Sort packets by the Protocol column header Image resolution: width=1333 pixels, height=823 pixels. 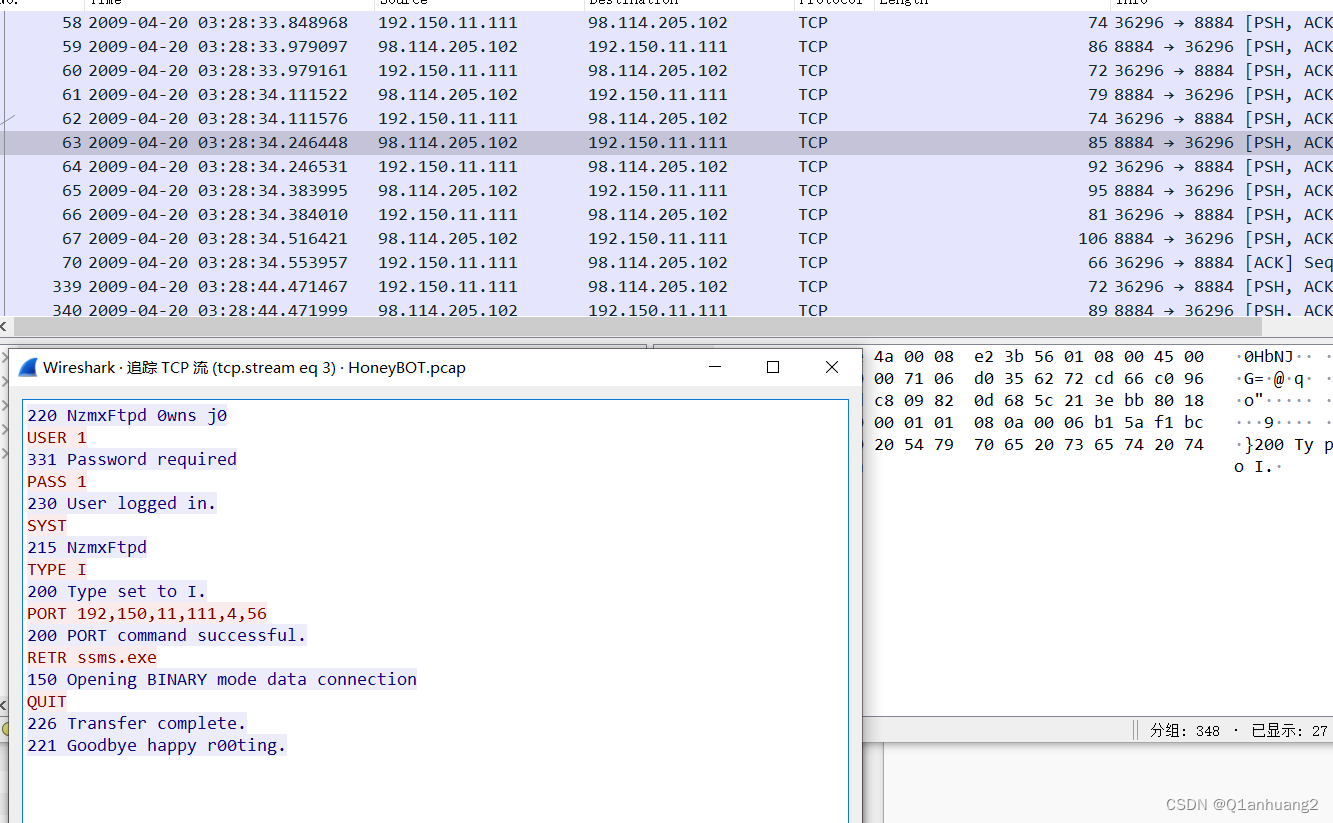pos(829,3)
